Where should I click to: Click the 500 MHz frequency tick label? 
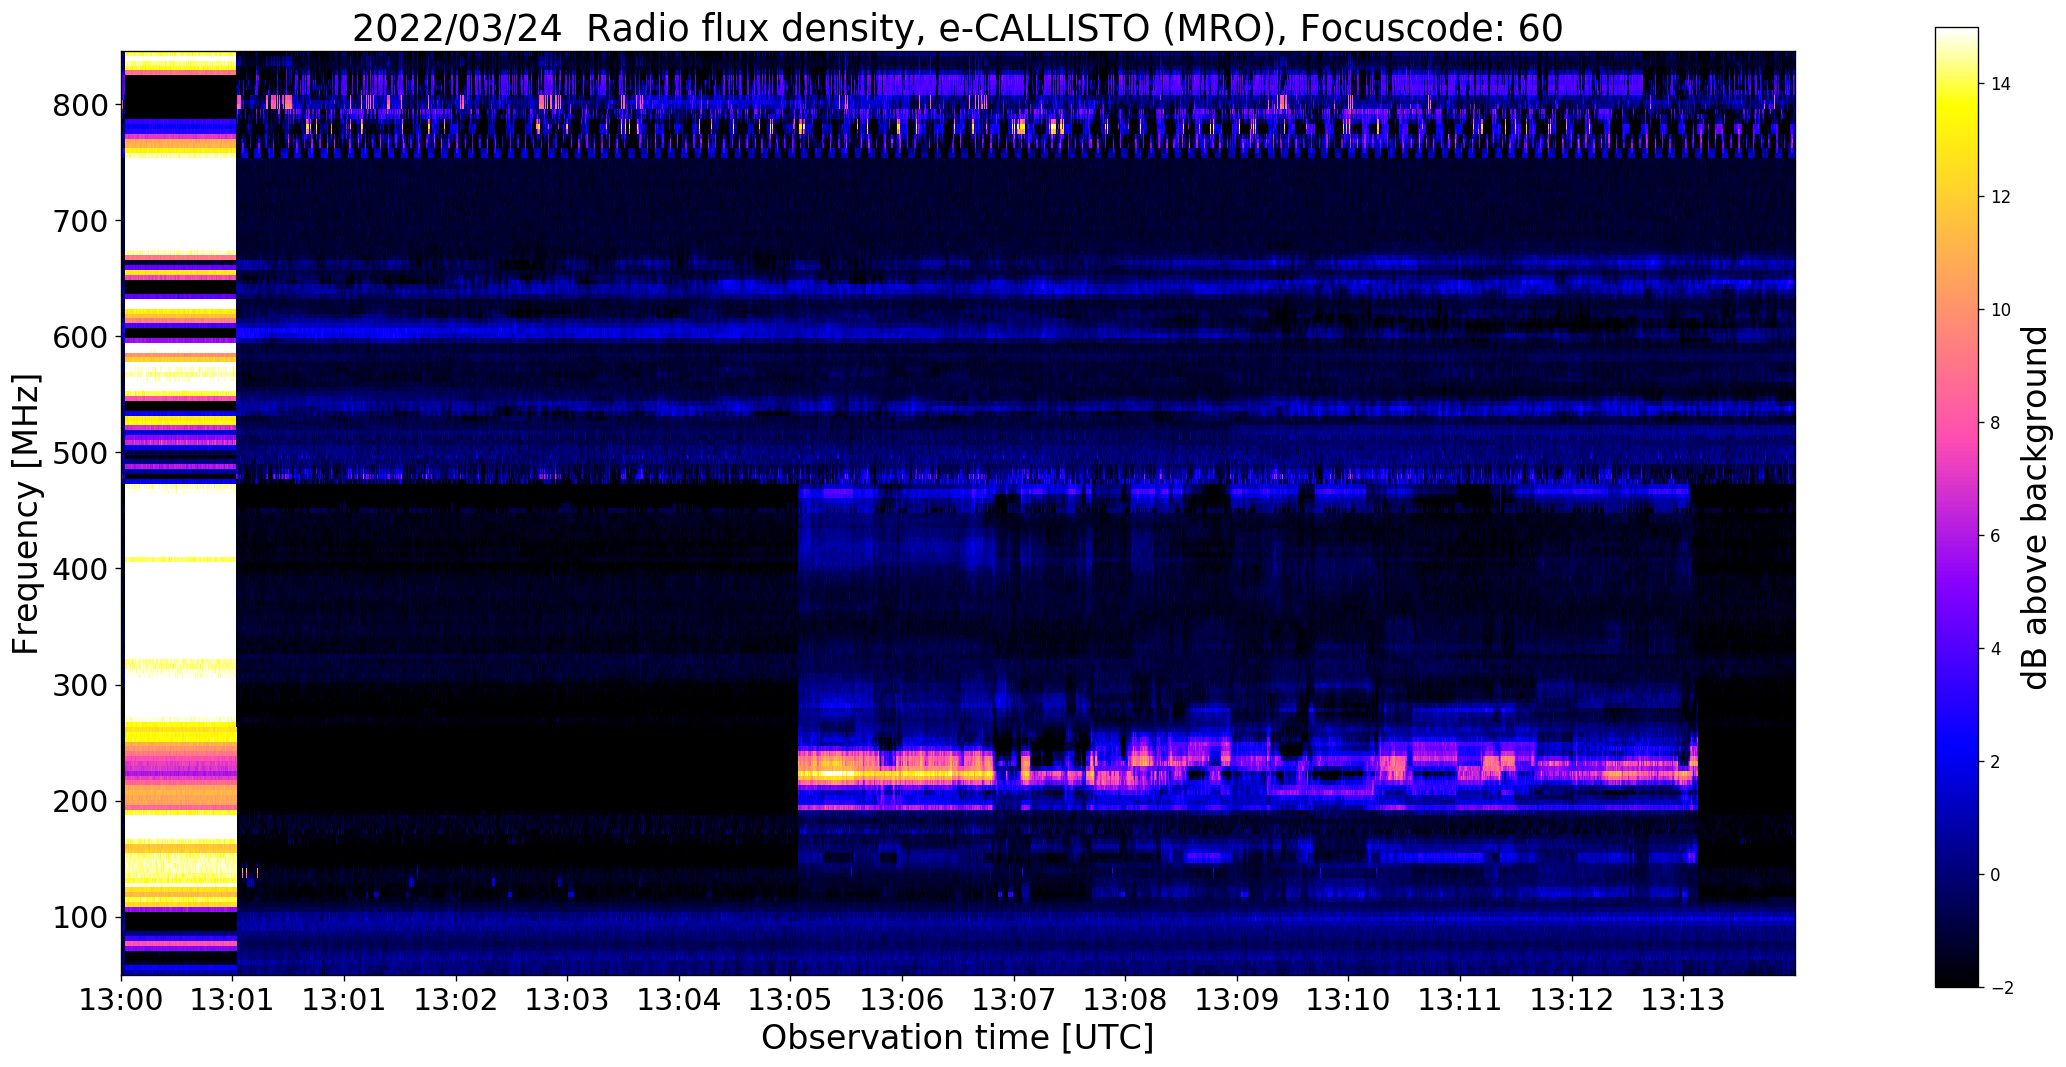pyautogui.click(x=82, y=453)
